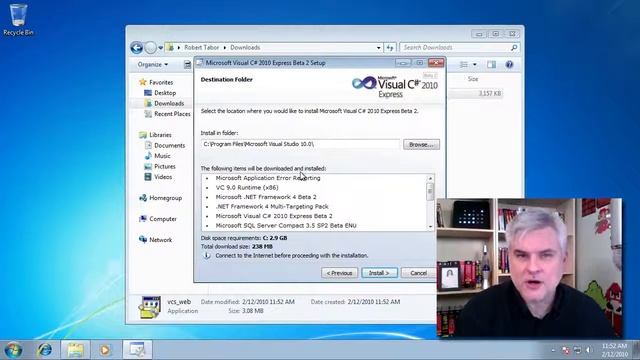Viewport: 640px width, 360px height.
Task: Open the recent locations dropdown arrow
Action: tap(160, 48)
